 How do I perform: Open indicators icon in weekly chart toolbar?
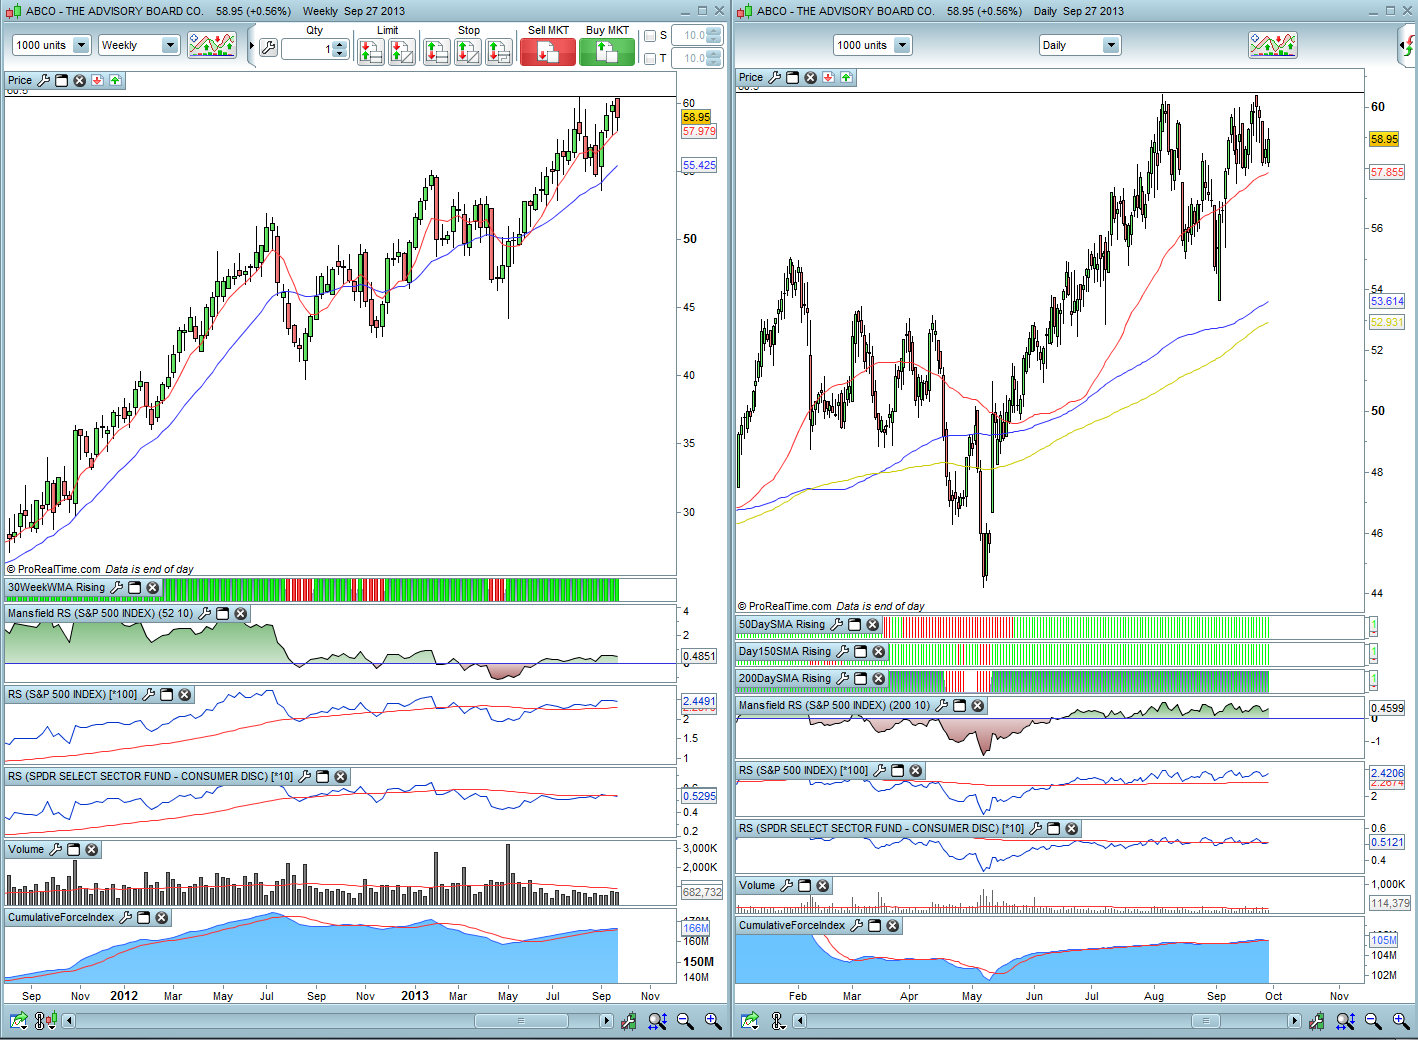[x=212, y=45]
